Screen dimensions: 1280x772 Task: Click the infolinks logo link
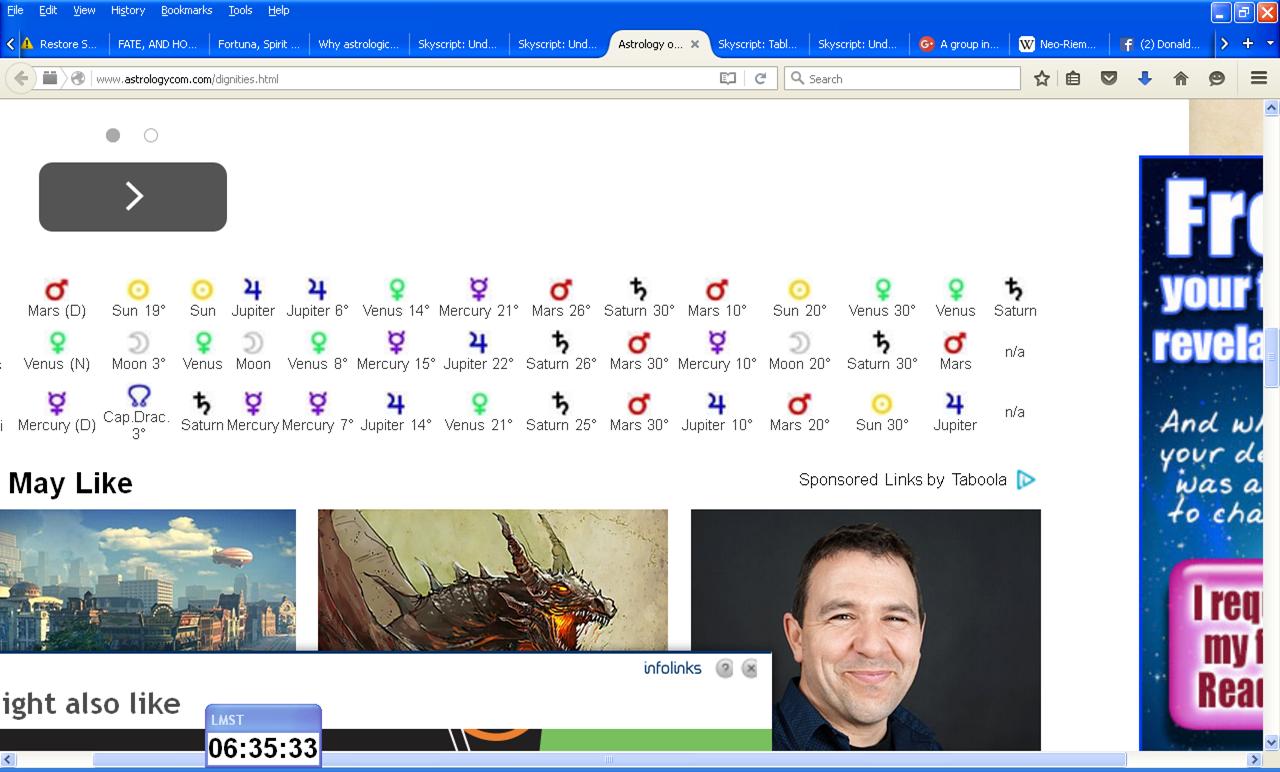coord(673,668)
